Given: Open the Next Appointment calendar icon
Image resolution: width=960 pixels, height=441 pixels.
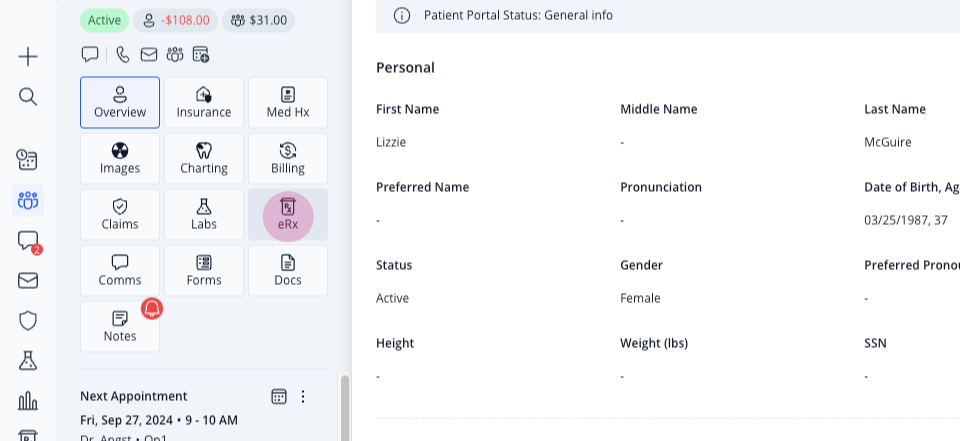Looking at the screenshot, I should point(279,396).
